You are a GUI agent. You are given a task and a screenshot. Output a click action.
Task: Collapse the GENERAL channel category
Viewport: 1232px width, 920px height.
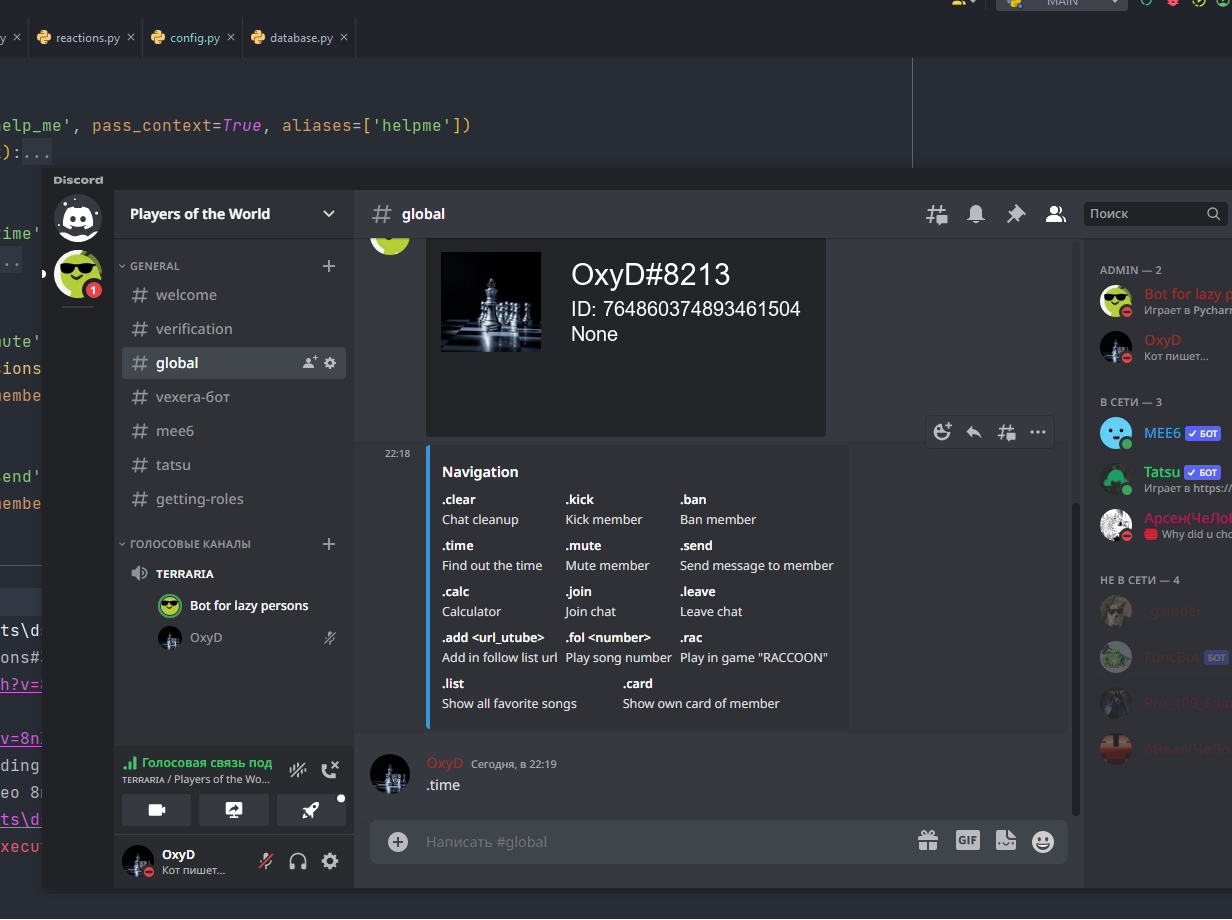pos(154,266)
